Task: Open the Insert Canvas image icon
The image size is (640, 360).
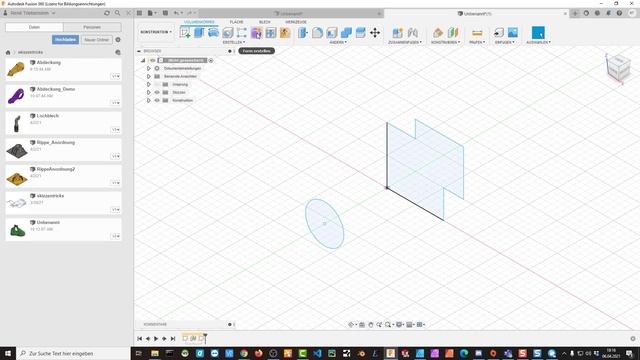Action: coord(513,32)
